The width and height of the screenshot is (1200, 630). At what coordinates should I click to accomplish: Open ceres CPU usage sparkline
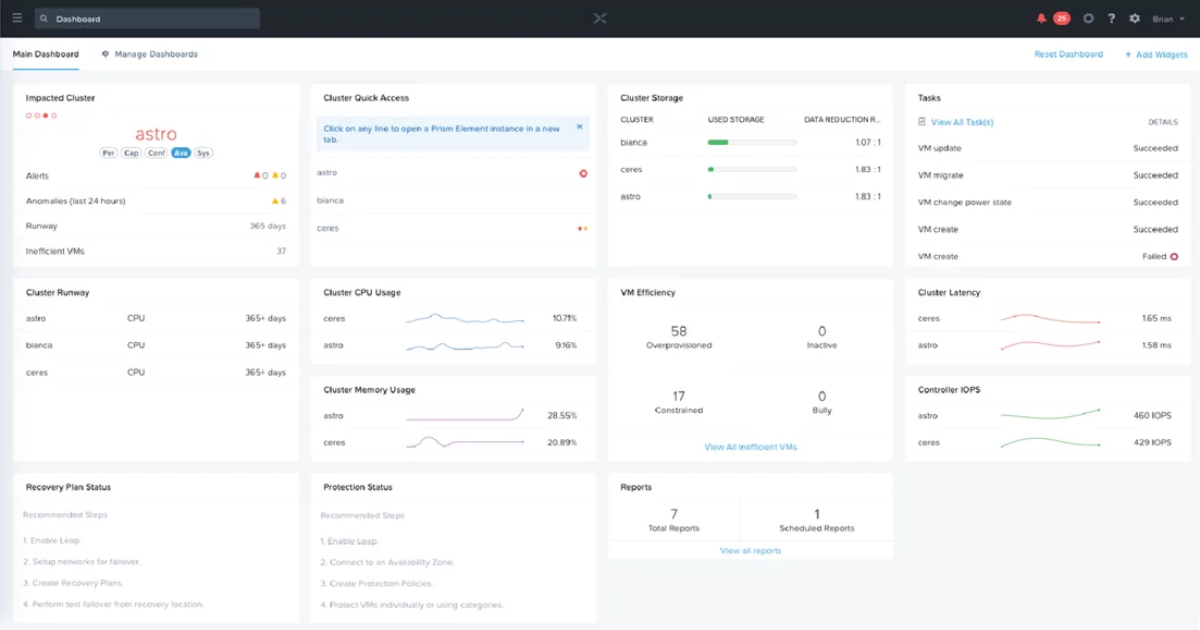(465, 319)
